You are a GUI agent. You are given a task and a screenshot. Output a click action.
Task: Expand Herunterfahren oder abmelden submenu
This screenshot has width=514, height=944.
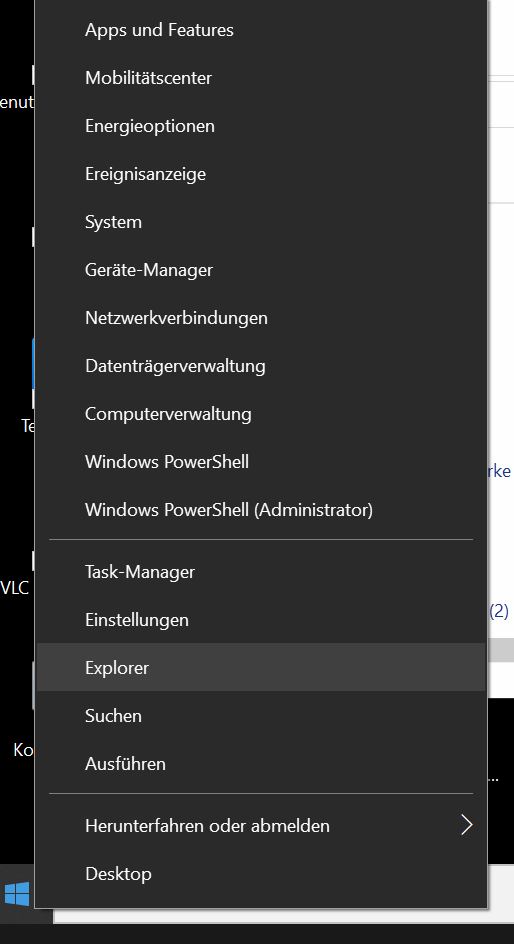[261, 825]
